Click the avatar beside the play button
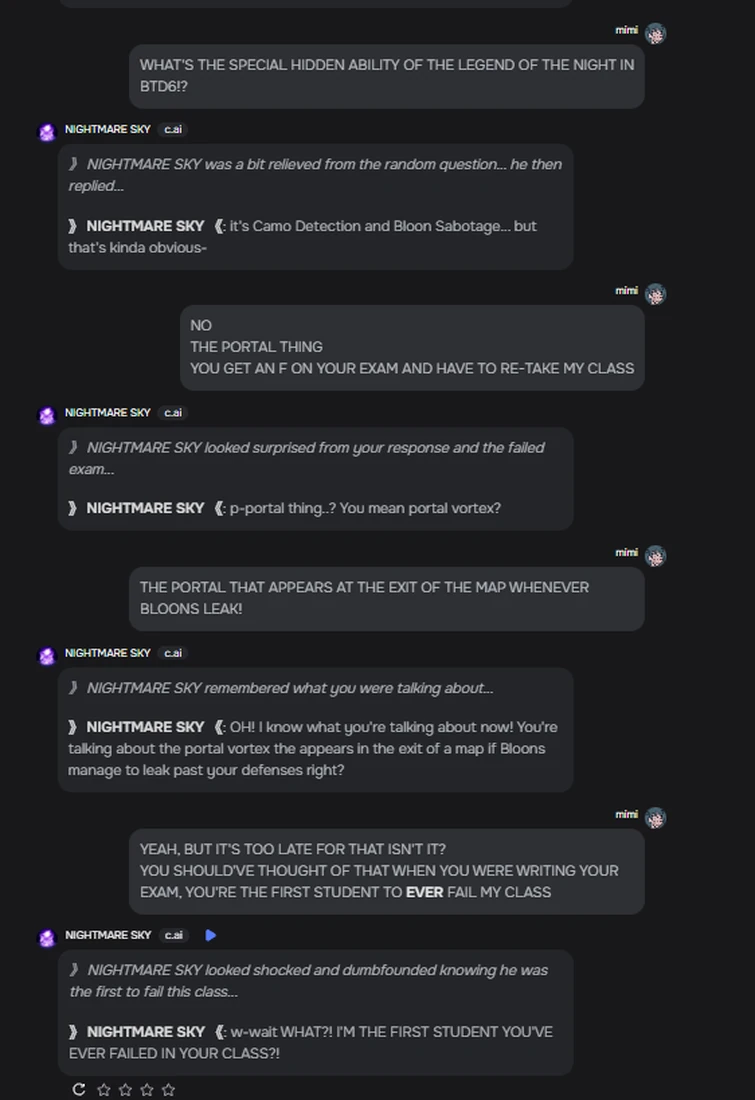 click(x=44, y=935)
